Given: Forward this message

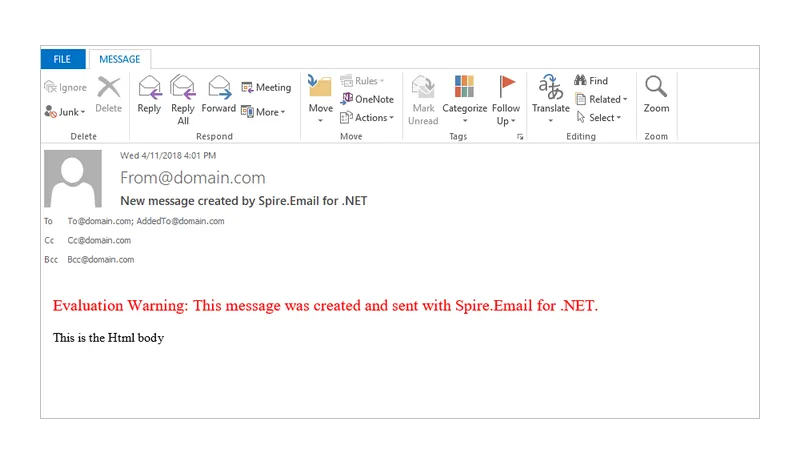Looking at the screenshot, I should 219,95.
